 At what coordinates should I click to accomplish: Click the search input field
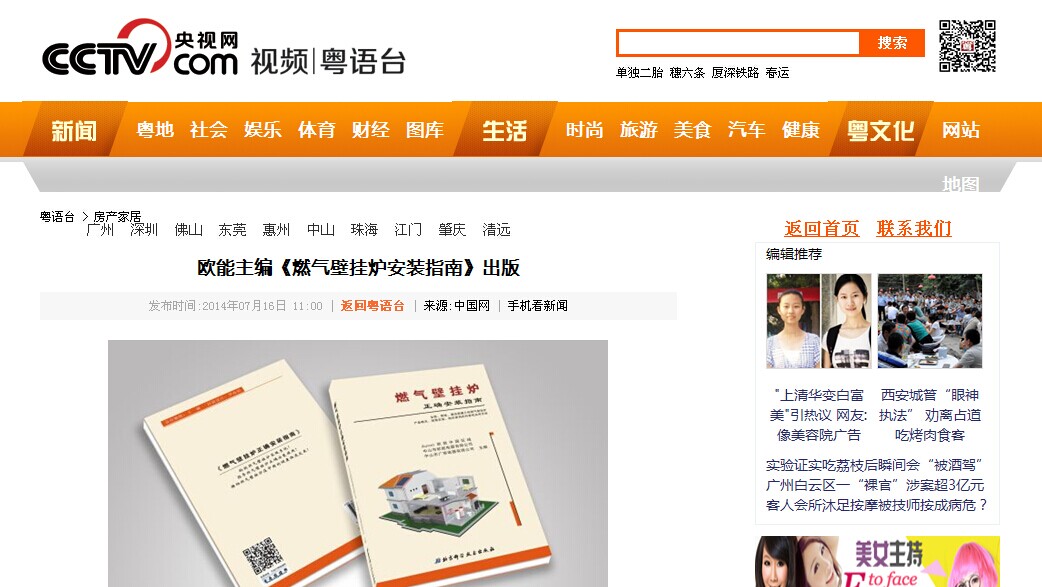[x=738, y=43]
